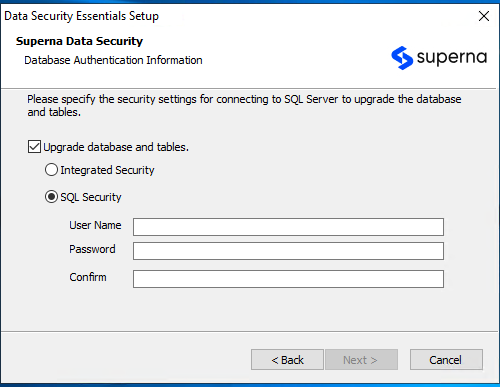Go to previous step with Back button
The image size is (500, 387).
287,360
